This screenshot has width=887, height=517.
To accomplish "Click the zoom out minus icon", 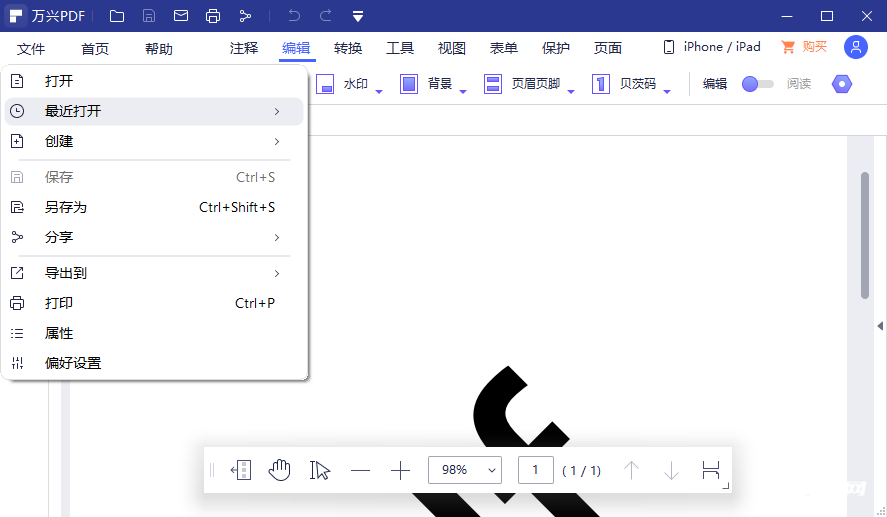I will (360, 470).
